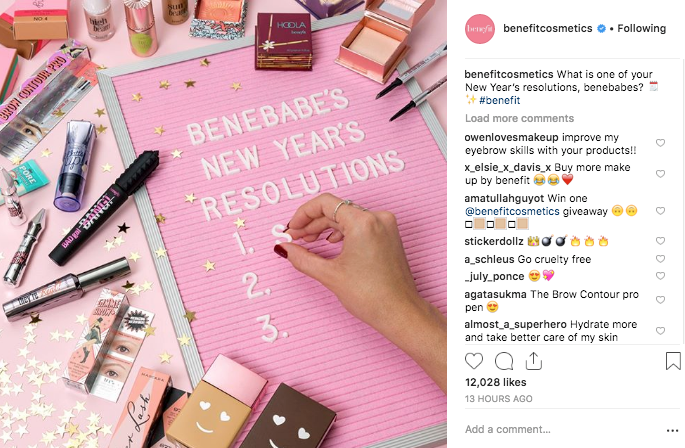
Task: Like a_schleus's comment heart
Action: (x=661, y=259)
